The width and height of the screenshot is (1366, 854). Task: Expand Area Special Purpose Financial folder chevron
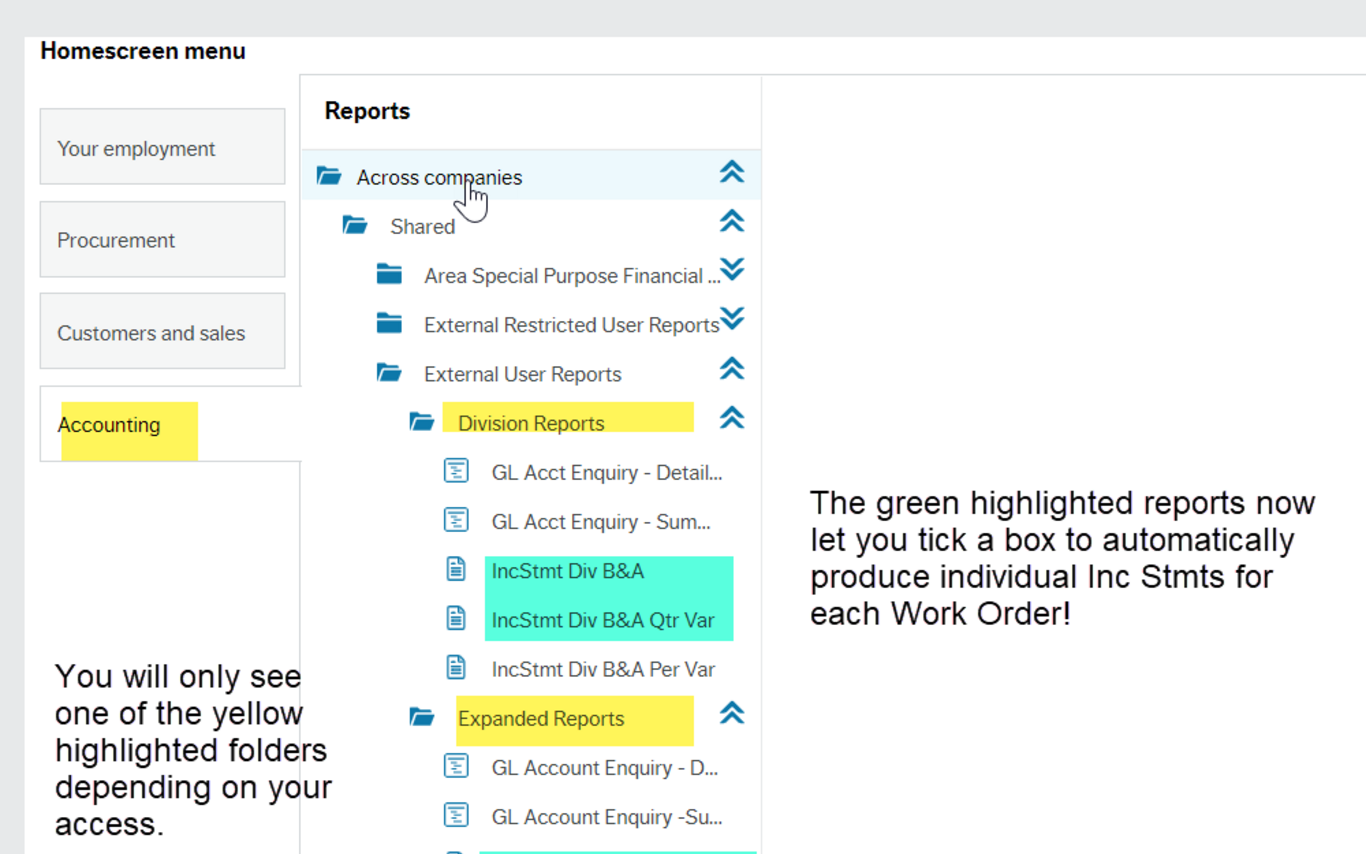[x=732, y=270]
